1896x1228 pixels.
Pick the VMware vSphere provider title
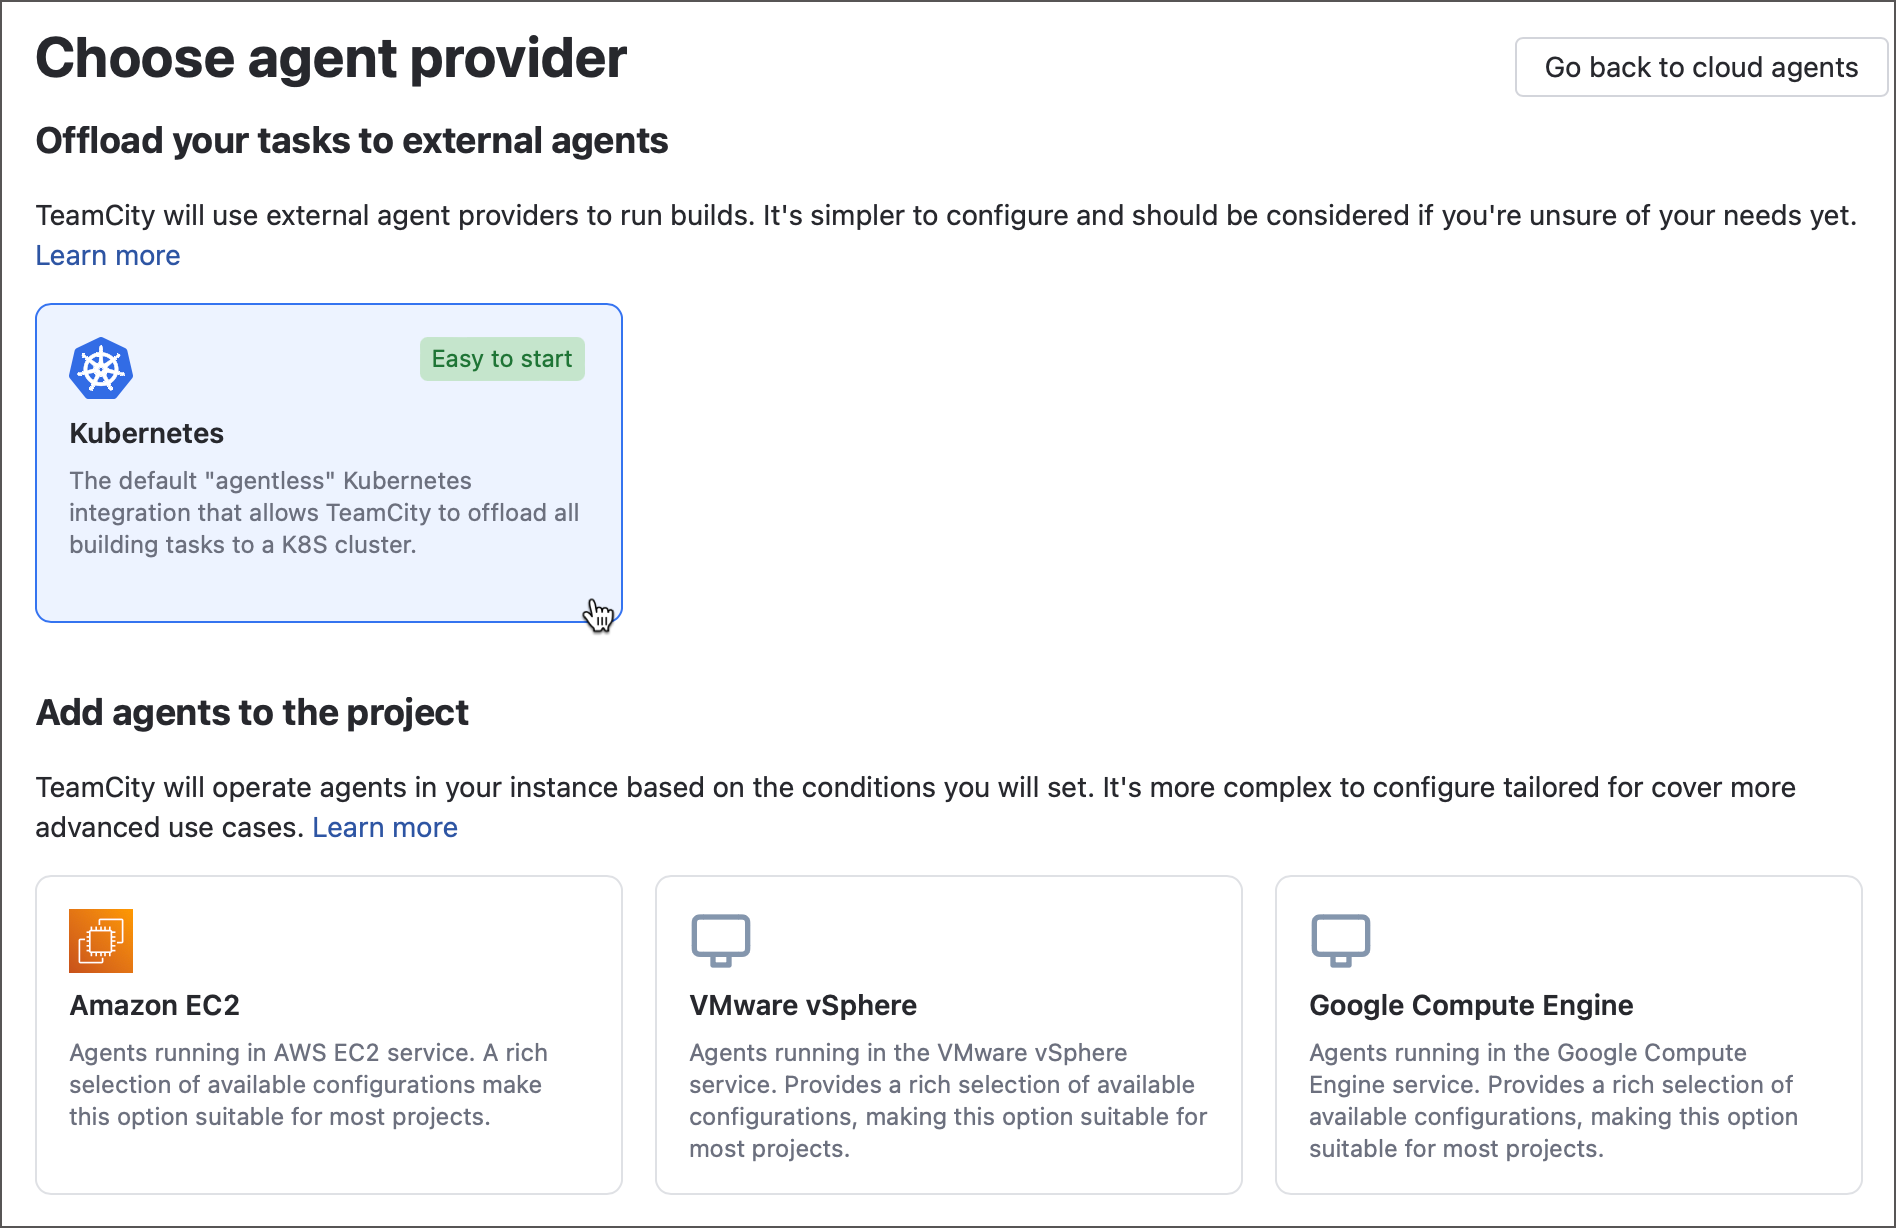pos(803,1005)
